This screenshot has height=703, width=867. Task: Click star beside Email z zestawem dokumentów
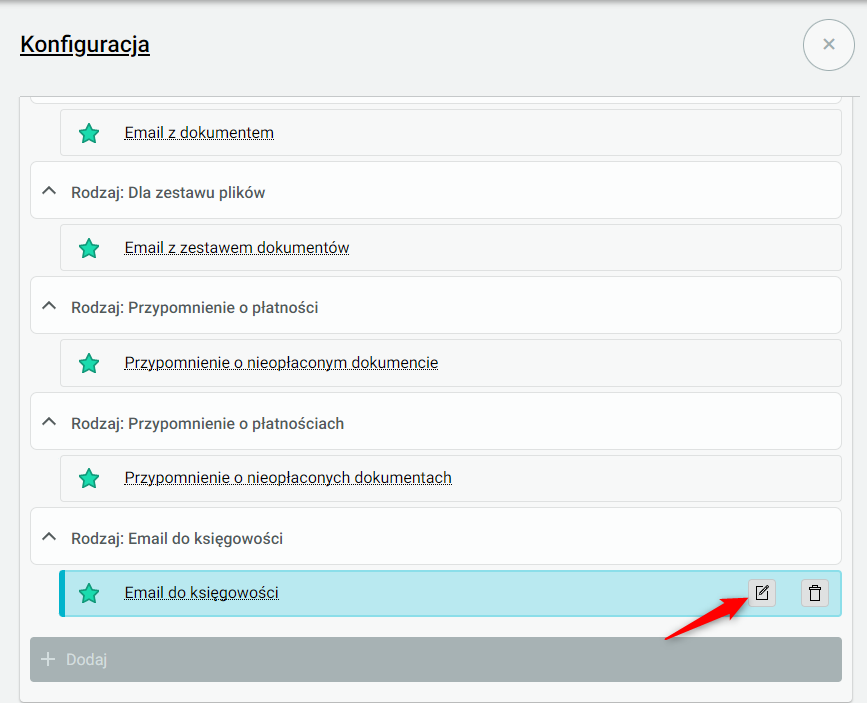[89, 248]
